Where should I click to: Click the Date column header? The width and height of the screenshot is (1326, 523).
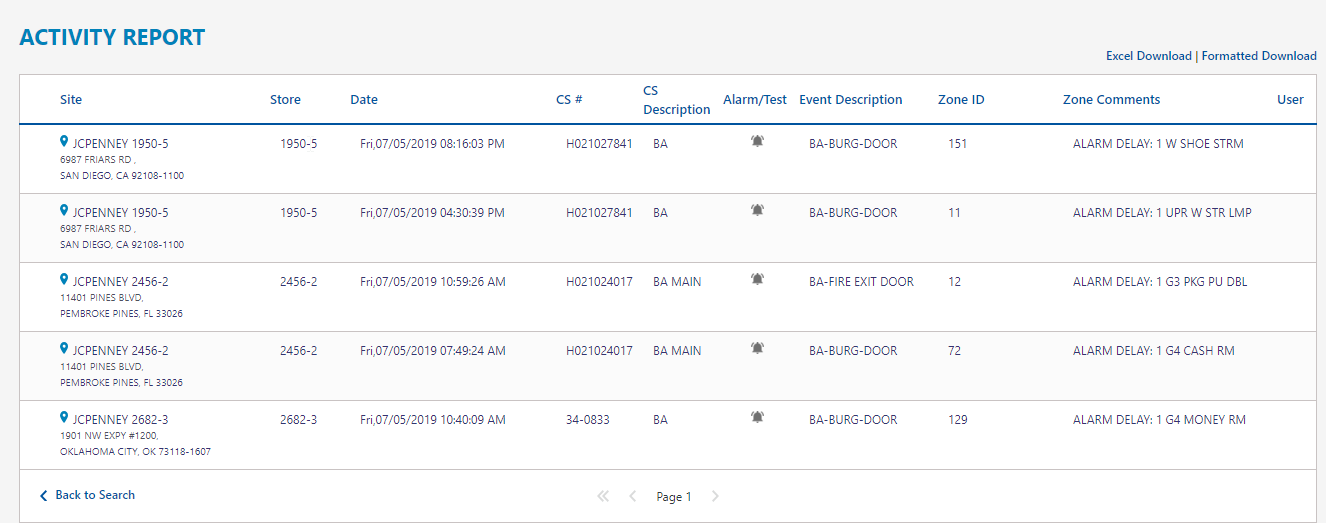(364, 100)
